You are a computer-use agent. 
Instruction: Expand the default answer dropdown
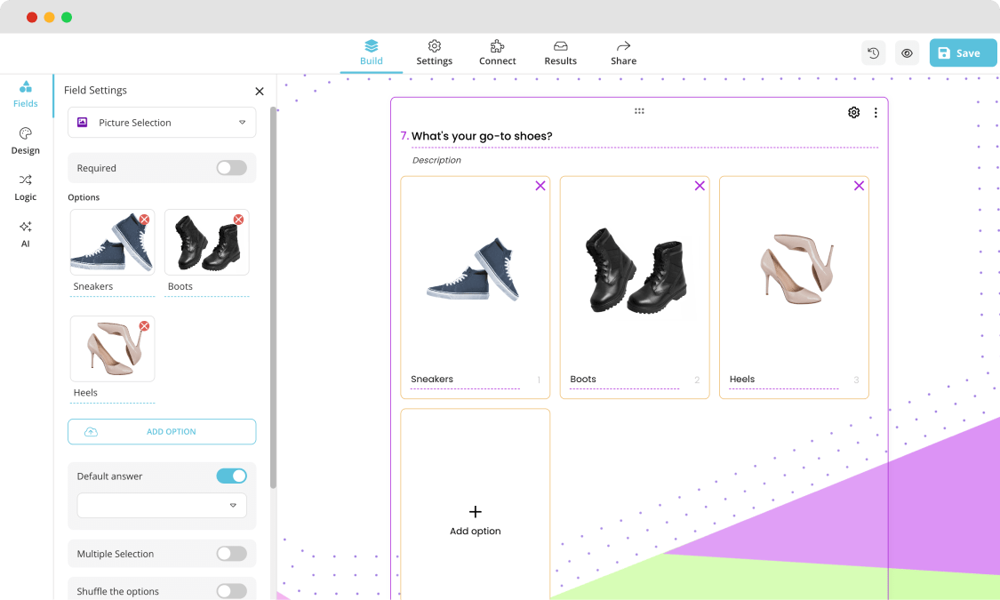click(x=162, y=505)
